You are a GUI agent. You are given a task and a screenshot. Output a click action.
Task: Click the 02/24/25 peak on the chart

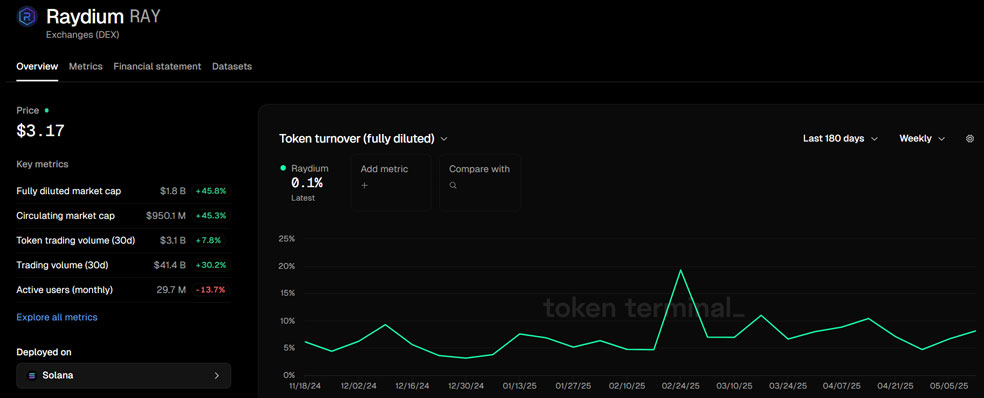coord(680,270)
